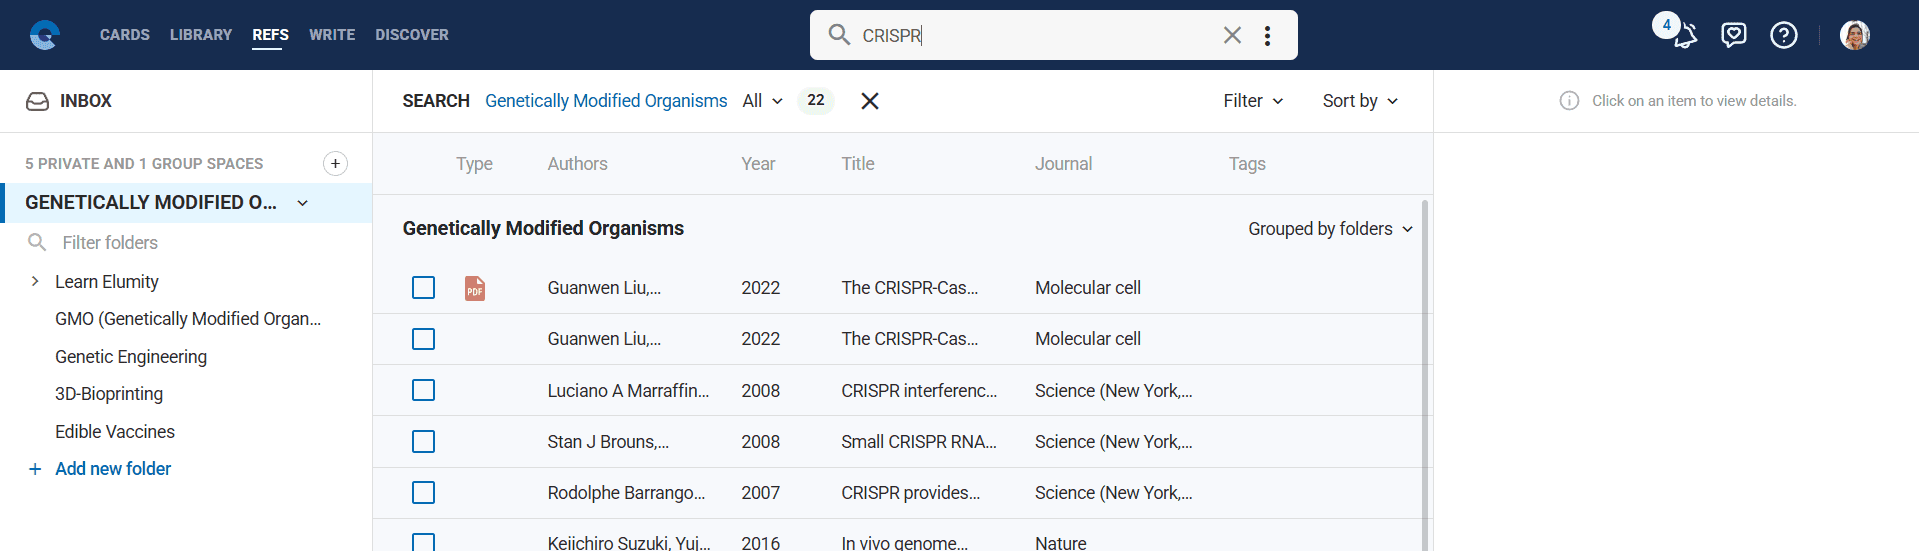Open the Filter dropdown
The width and height of the screenshot is (1919, 551).
click(1253, 101)
